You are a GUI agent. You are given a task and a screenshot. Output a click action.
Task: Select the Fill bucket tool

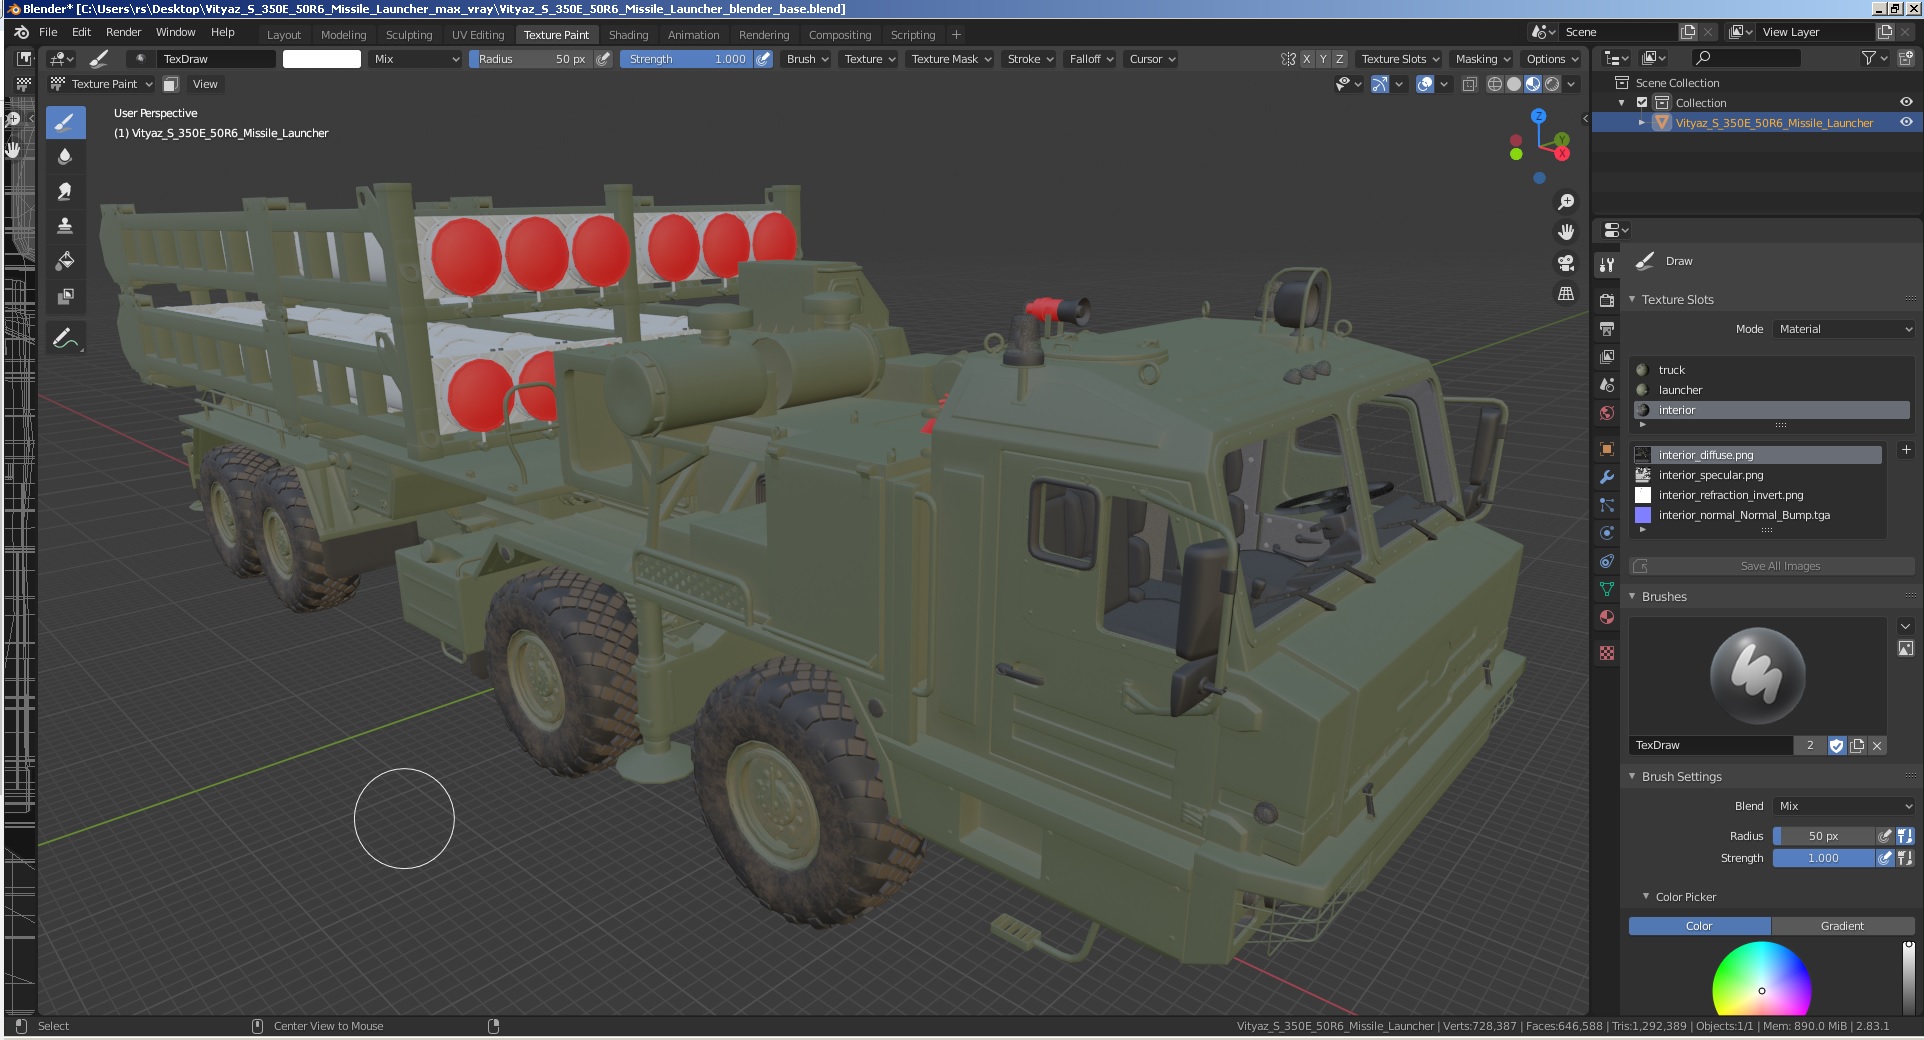click(65, 261)
